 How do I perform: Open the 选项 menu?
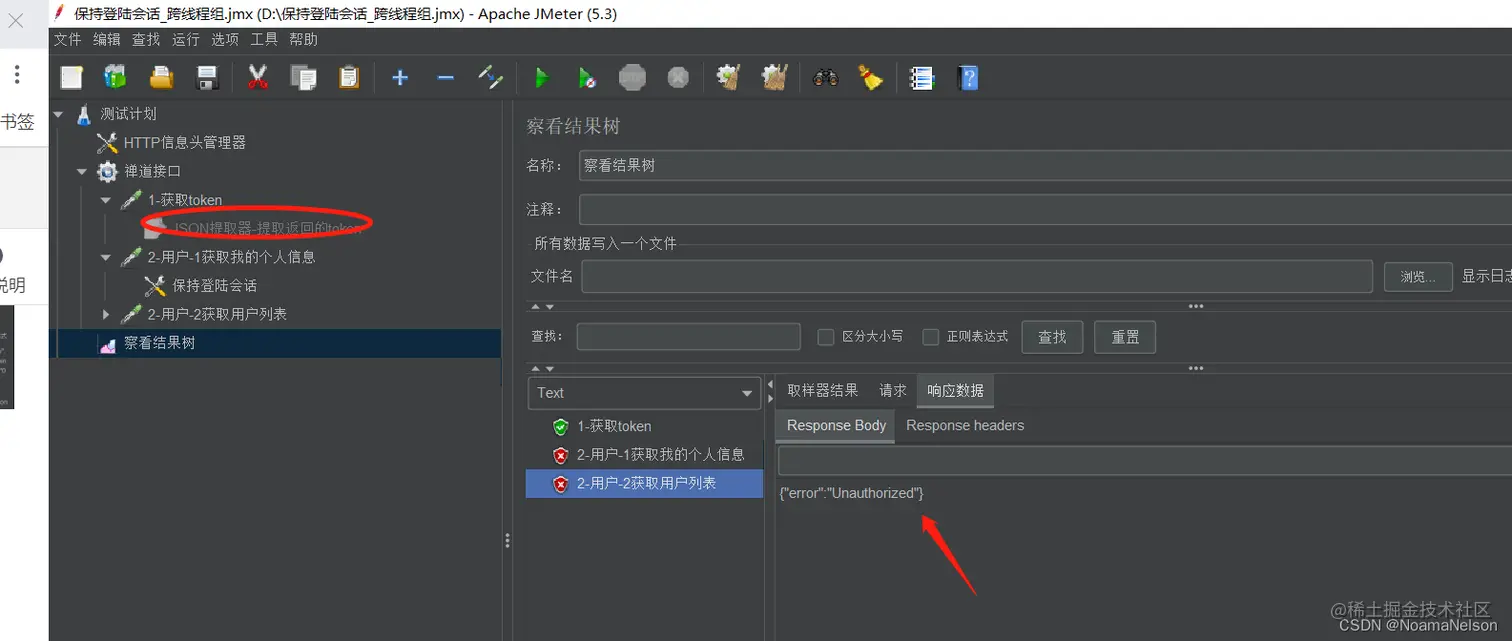(x=224, y=39)
